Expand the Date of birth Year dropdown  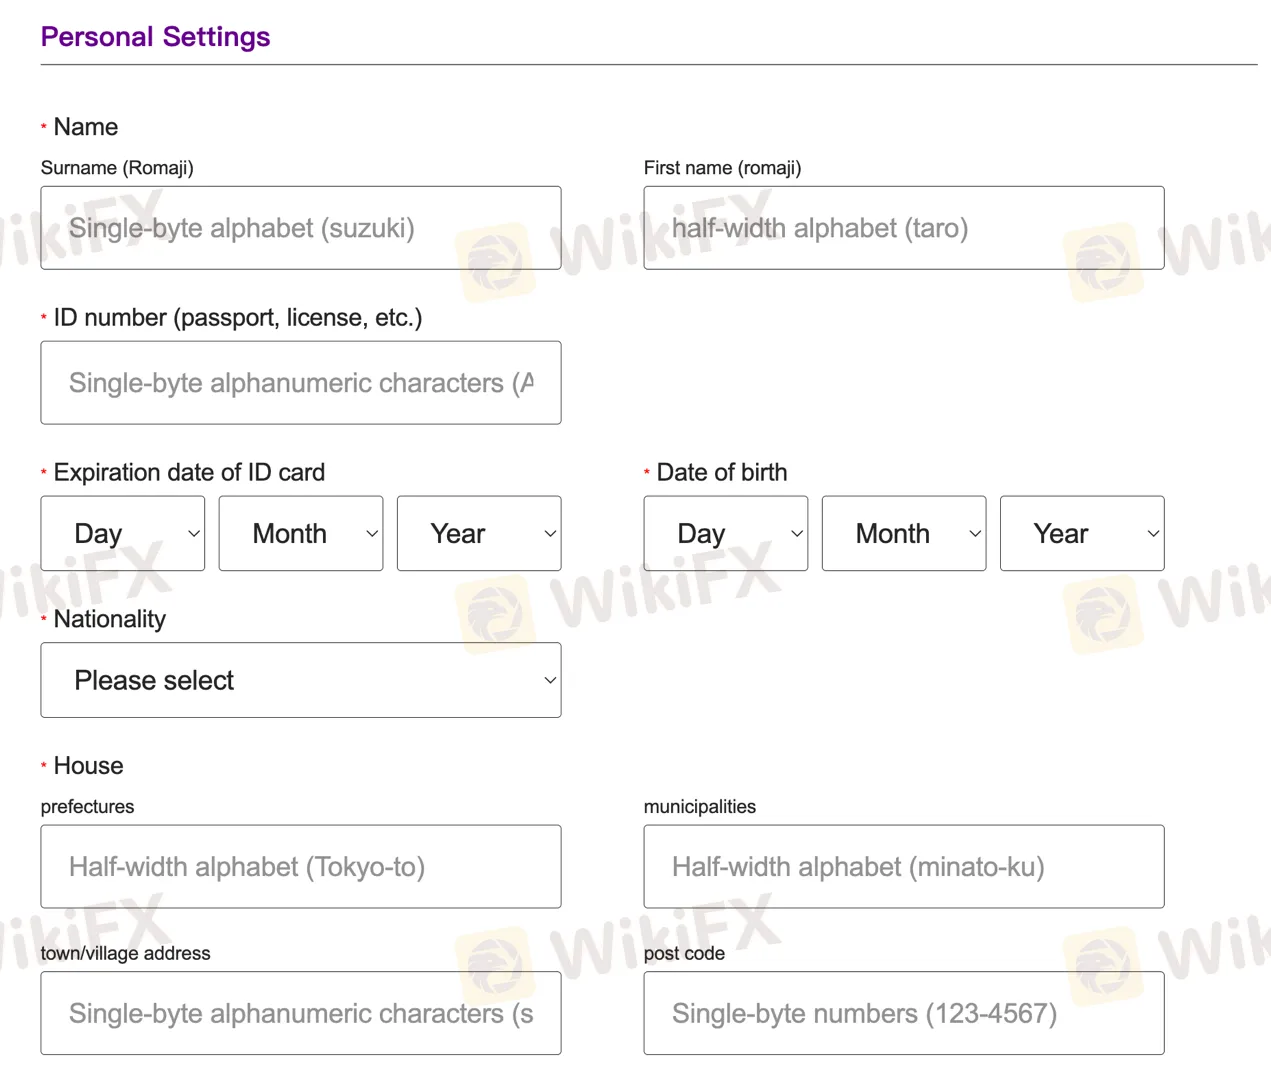[1082, 534]
